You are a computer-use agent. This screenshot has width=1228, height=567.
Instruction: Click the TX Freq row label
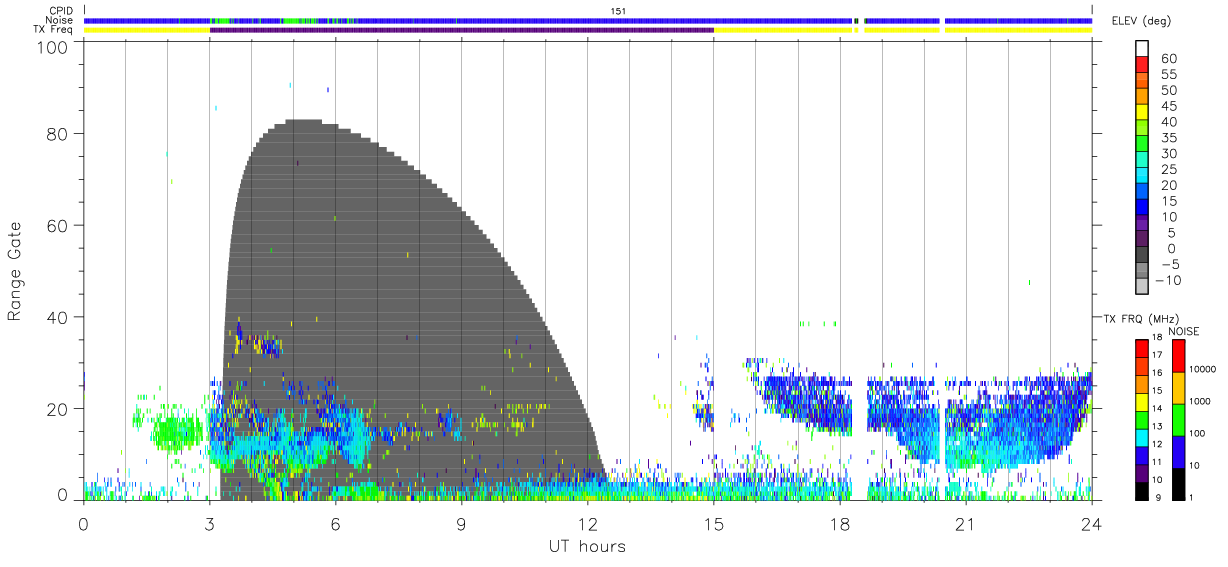coord(53,30)
